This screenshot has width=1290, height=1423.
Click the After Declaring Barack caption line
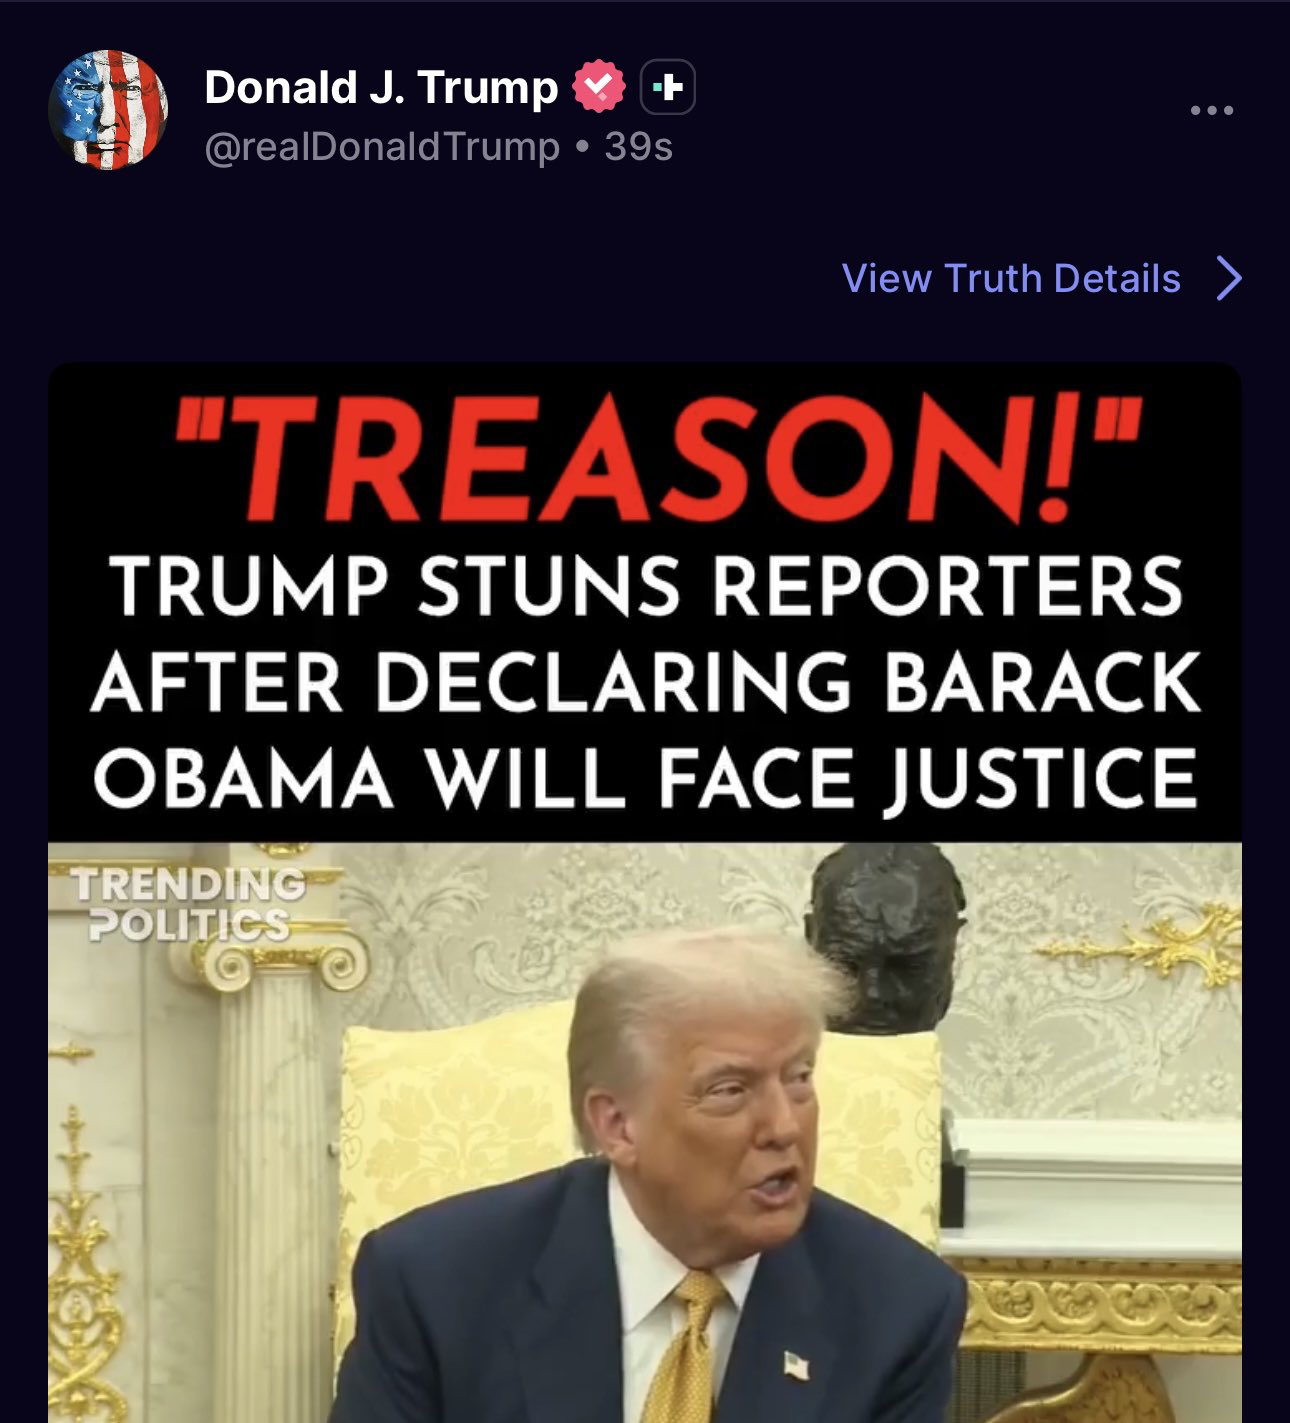tap(646, 683)
